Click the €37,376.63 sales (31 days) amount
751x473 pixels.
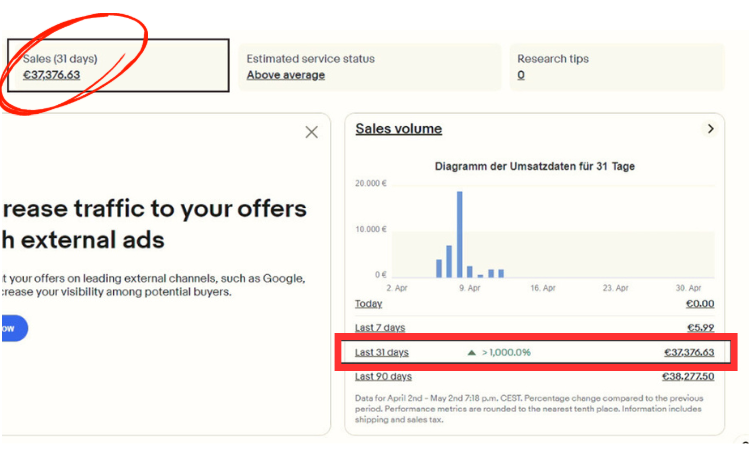click(51, 75)
